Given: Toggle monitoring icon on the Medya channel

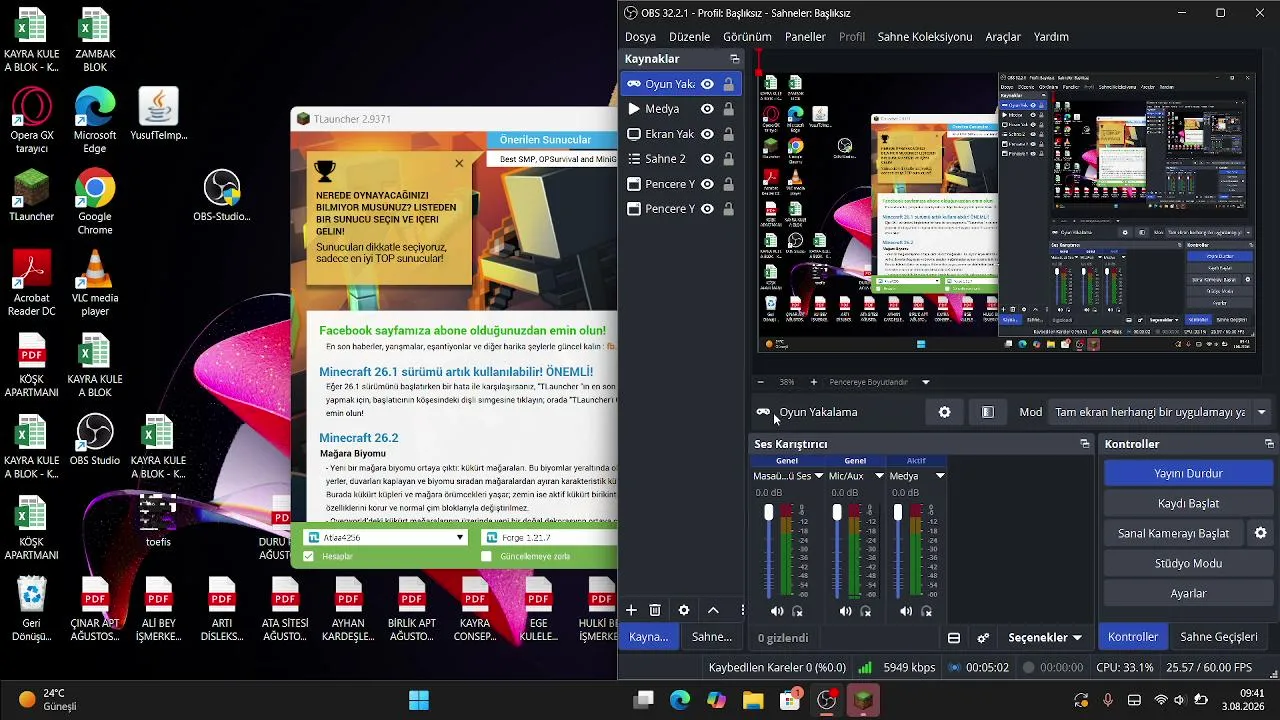Looking at the screenshot, I should point(926,611).
